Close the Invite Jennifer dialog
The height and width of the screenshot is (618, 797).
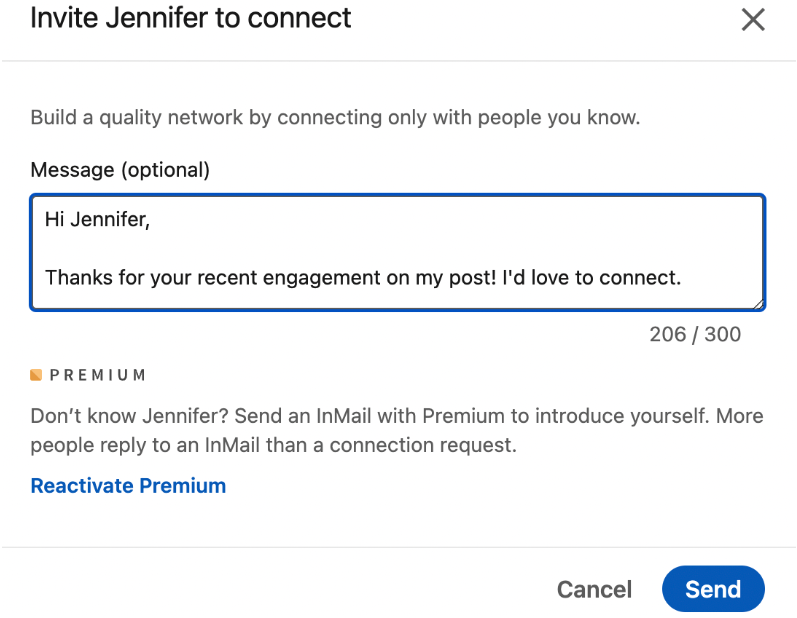tap(752, 20)
